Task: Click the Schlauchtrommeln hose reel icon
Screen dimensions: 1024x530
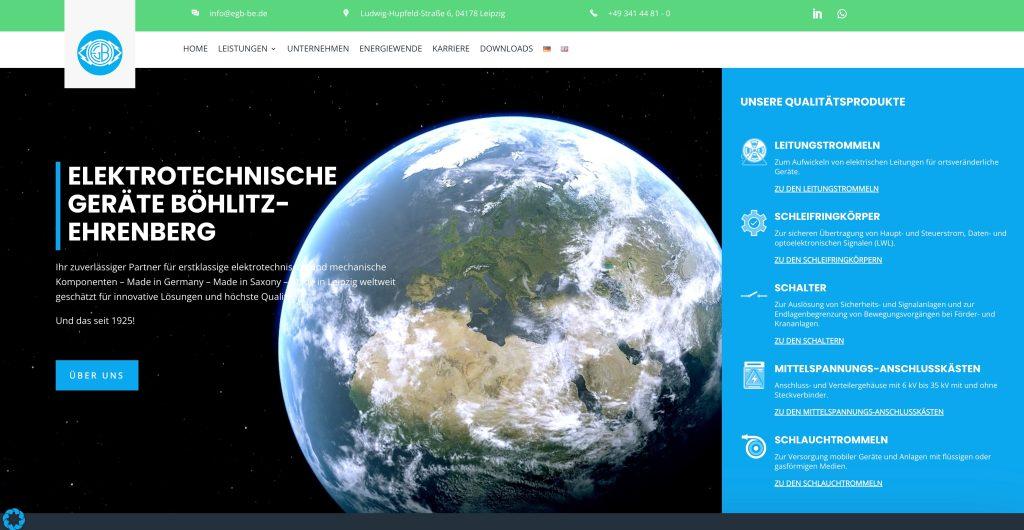Action: click(753, 446)
